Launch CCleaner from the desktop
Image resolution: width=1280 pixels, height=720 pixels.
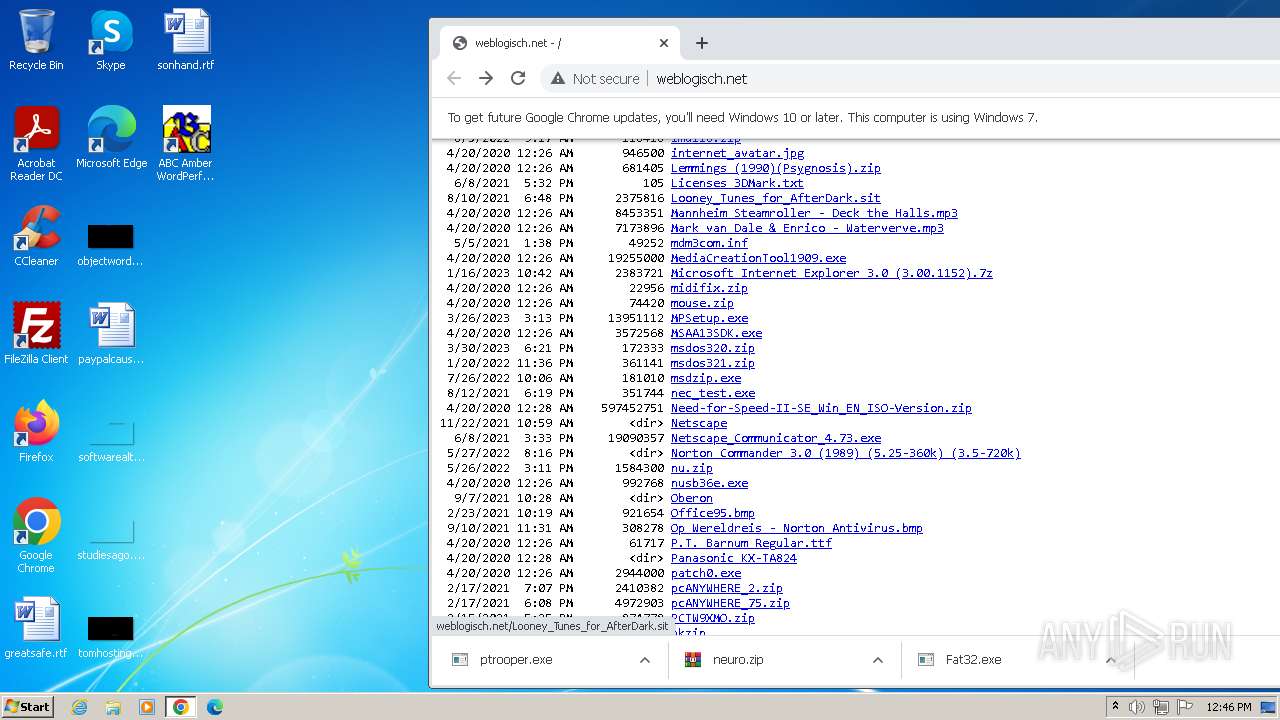point(36,236)
